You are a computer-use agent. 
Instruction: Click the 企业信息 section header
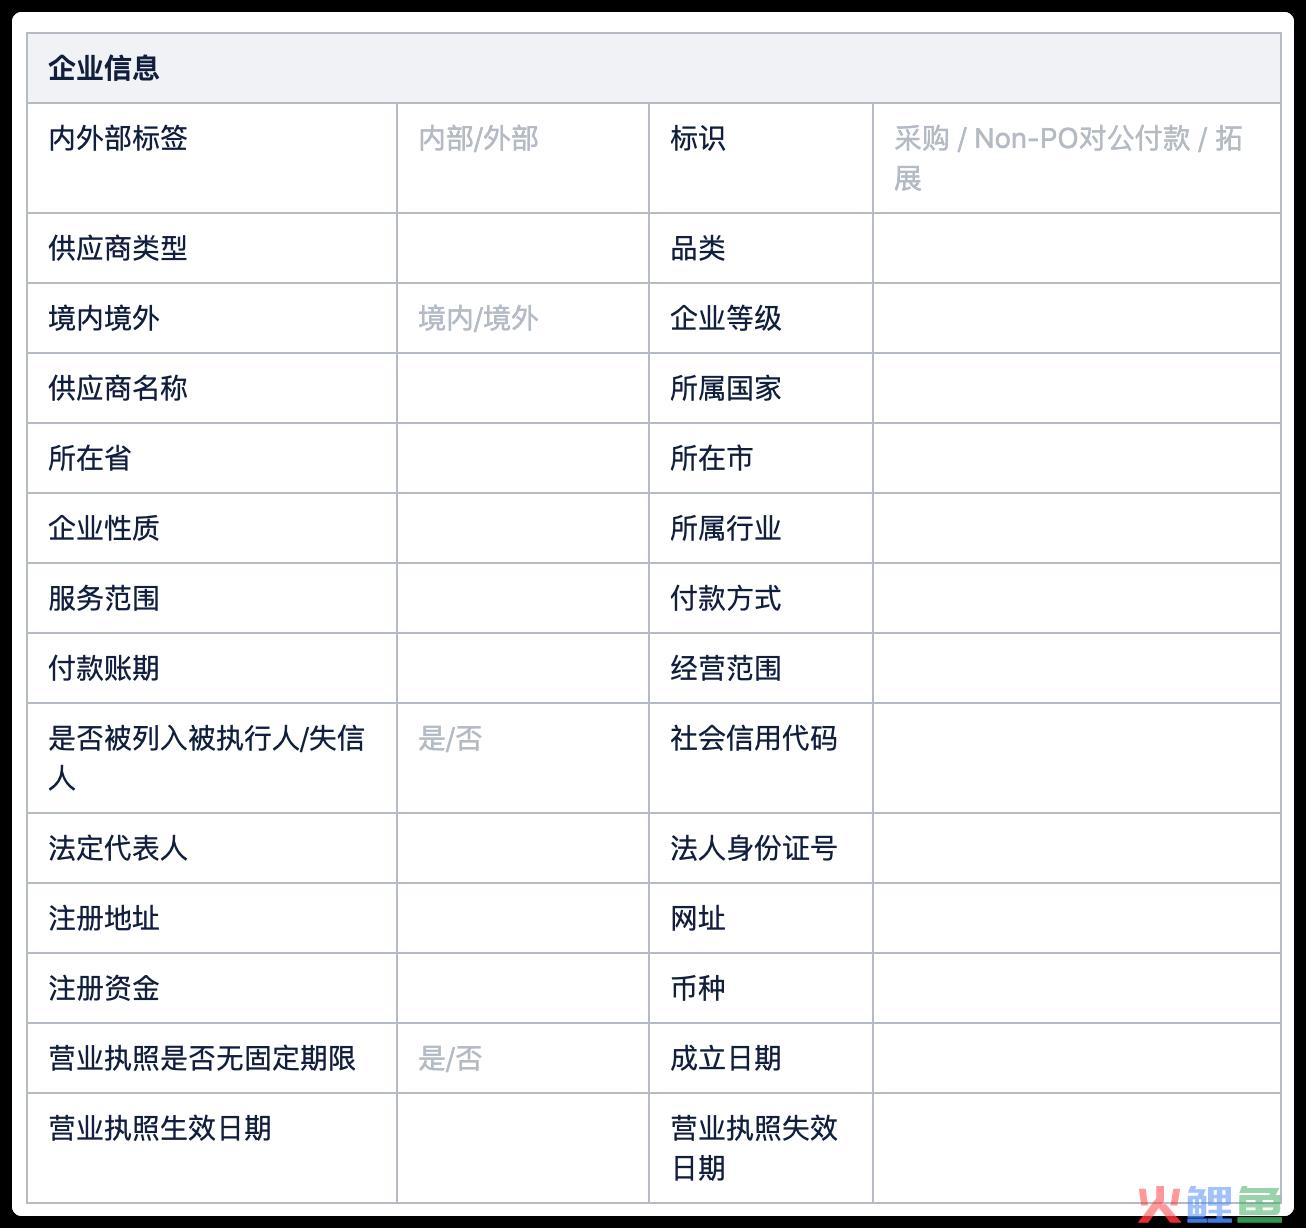[104, 68]
